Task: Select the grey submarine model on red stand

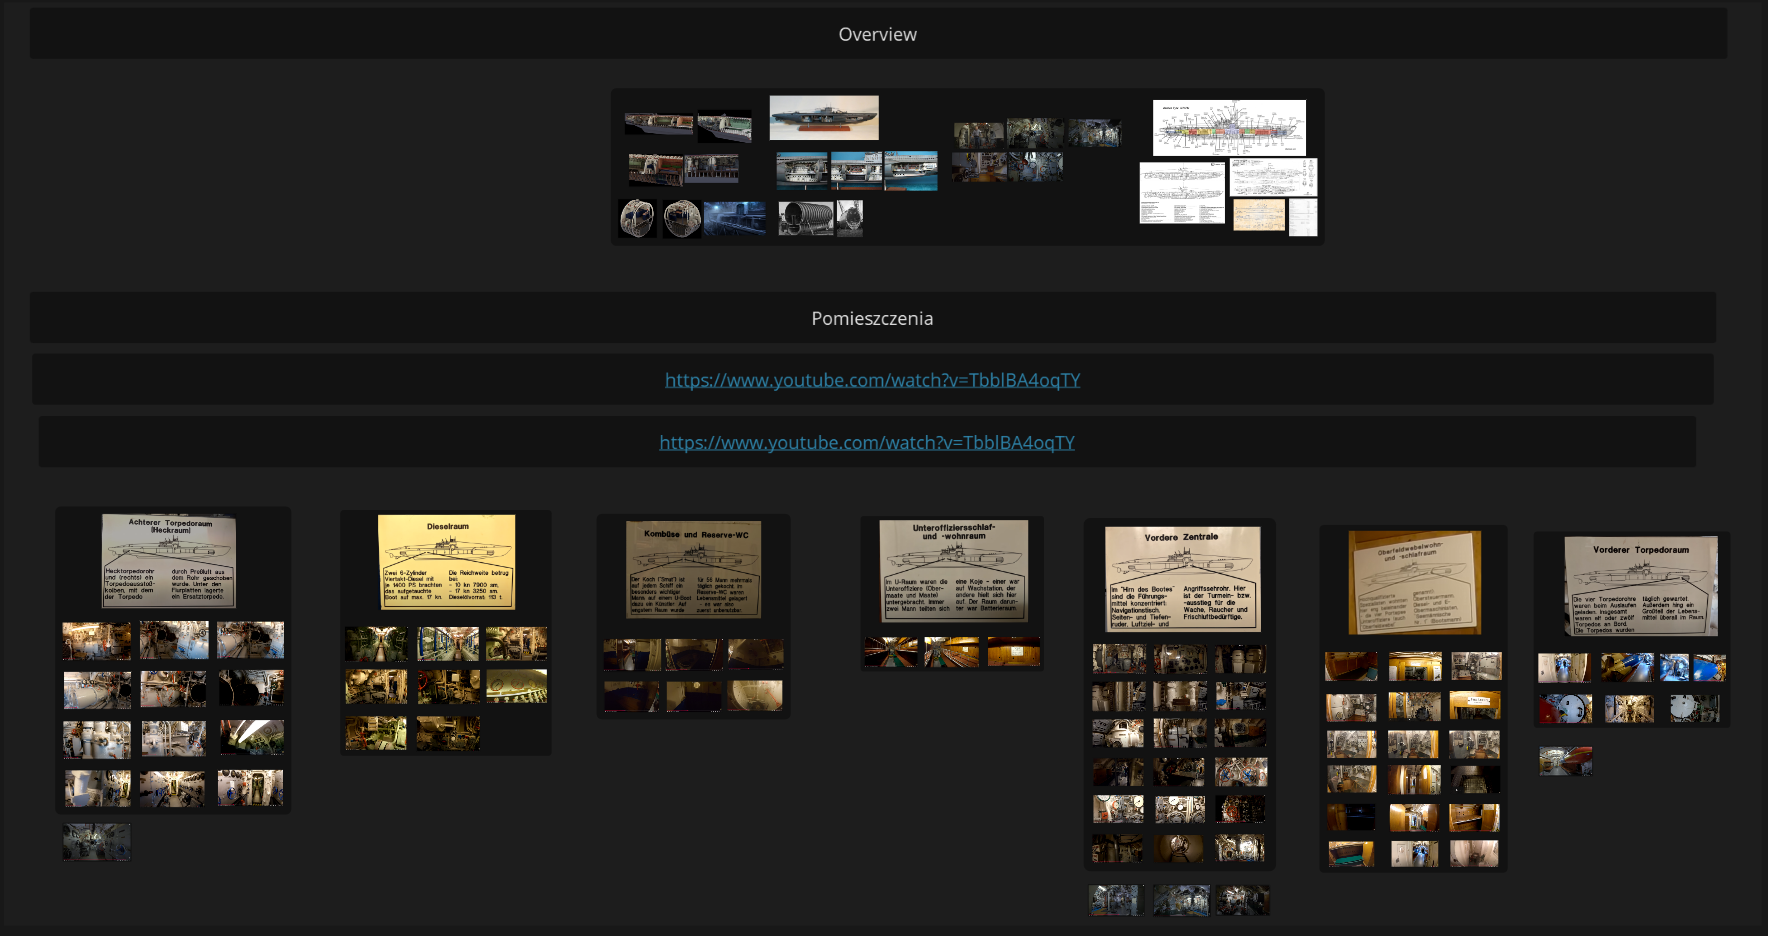Action: pos(824,118)
